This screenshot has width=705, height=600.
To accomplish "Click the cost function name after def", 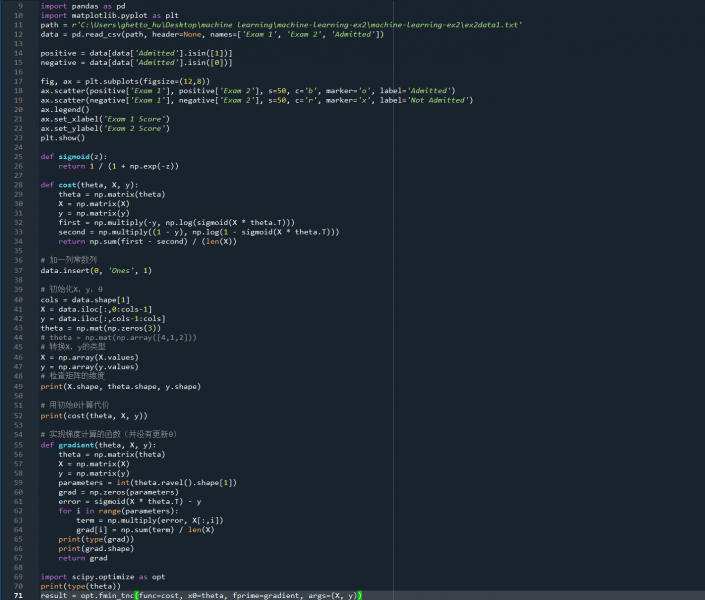I will [66, 185].
